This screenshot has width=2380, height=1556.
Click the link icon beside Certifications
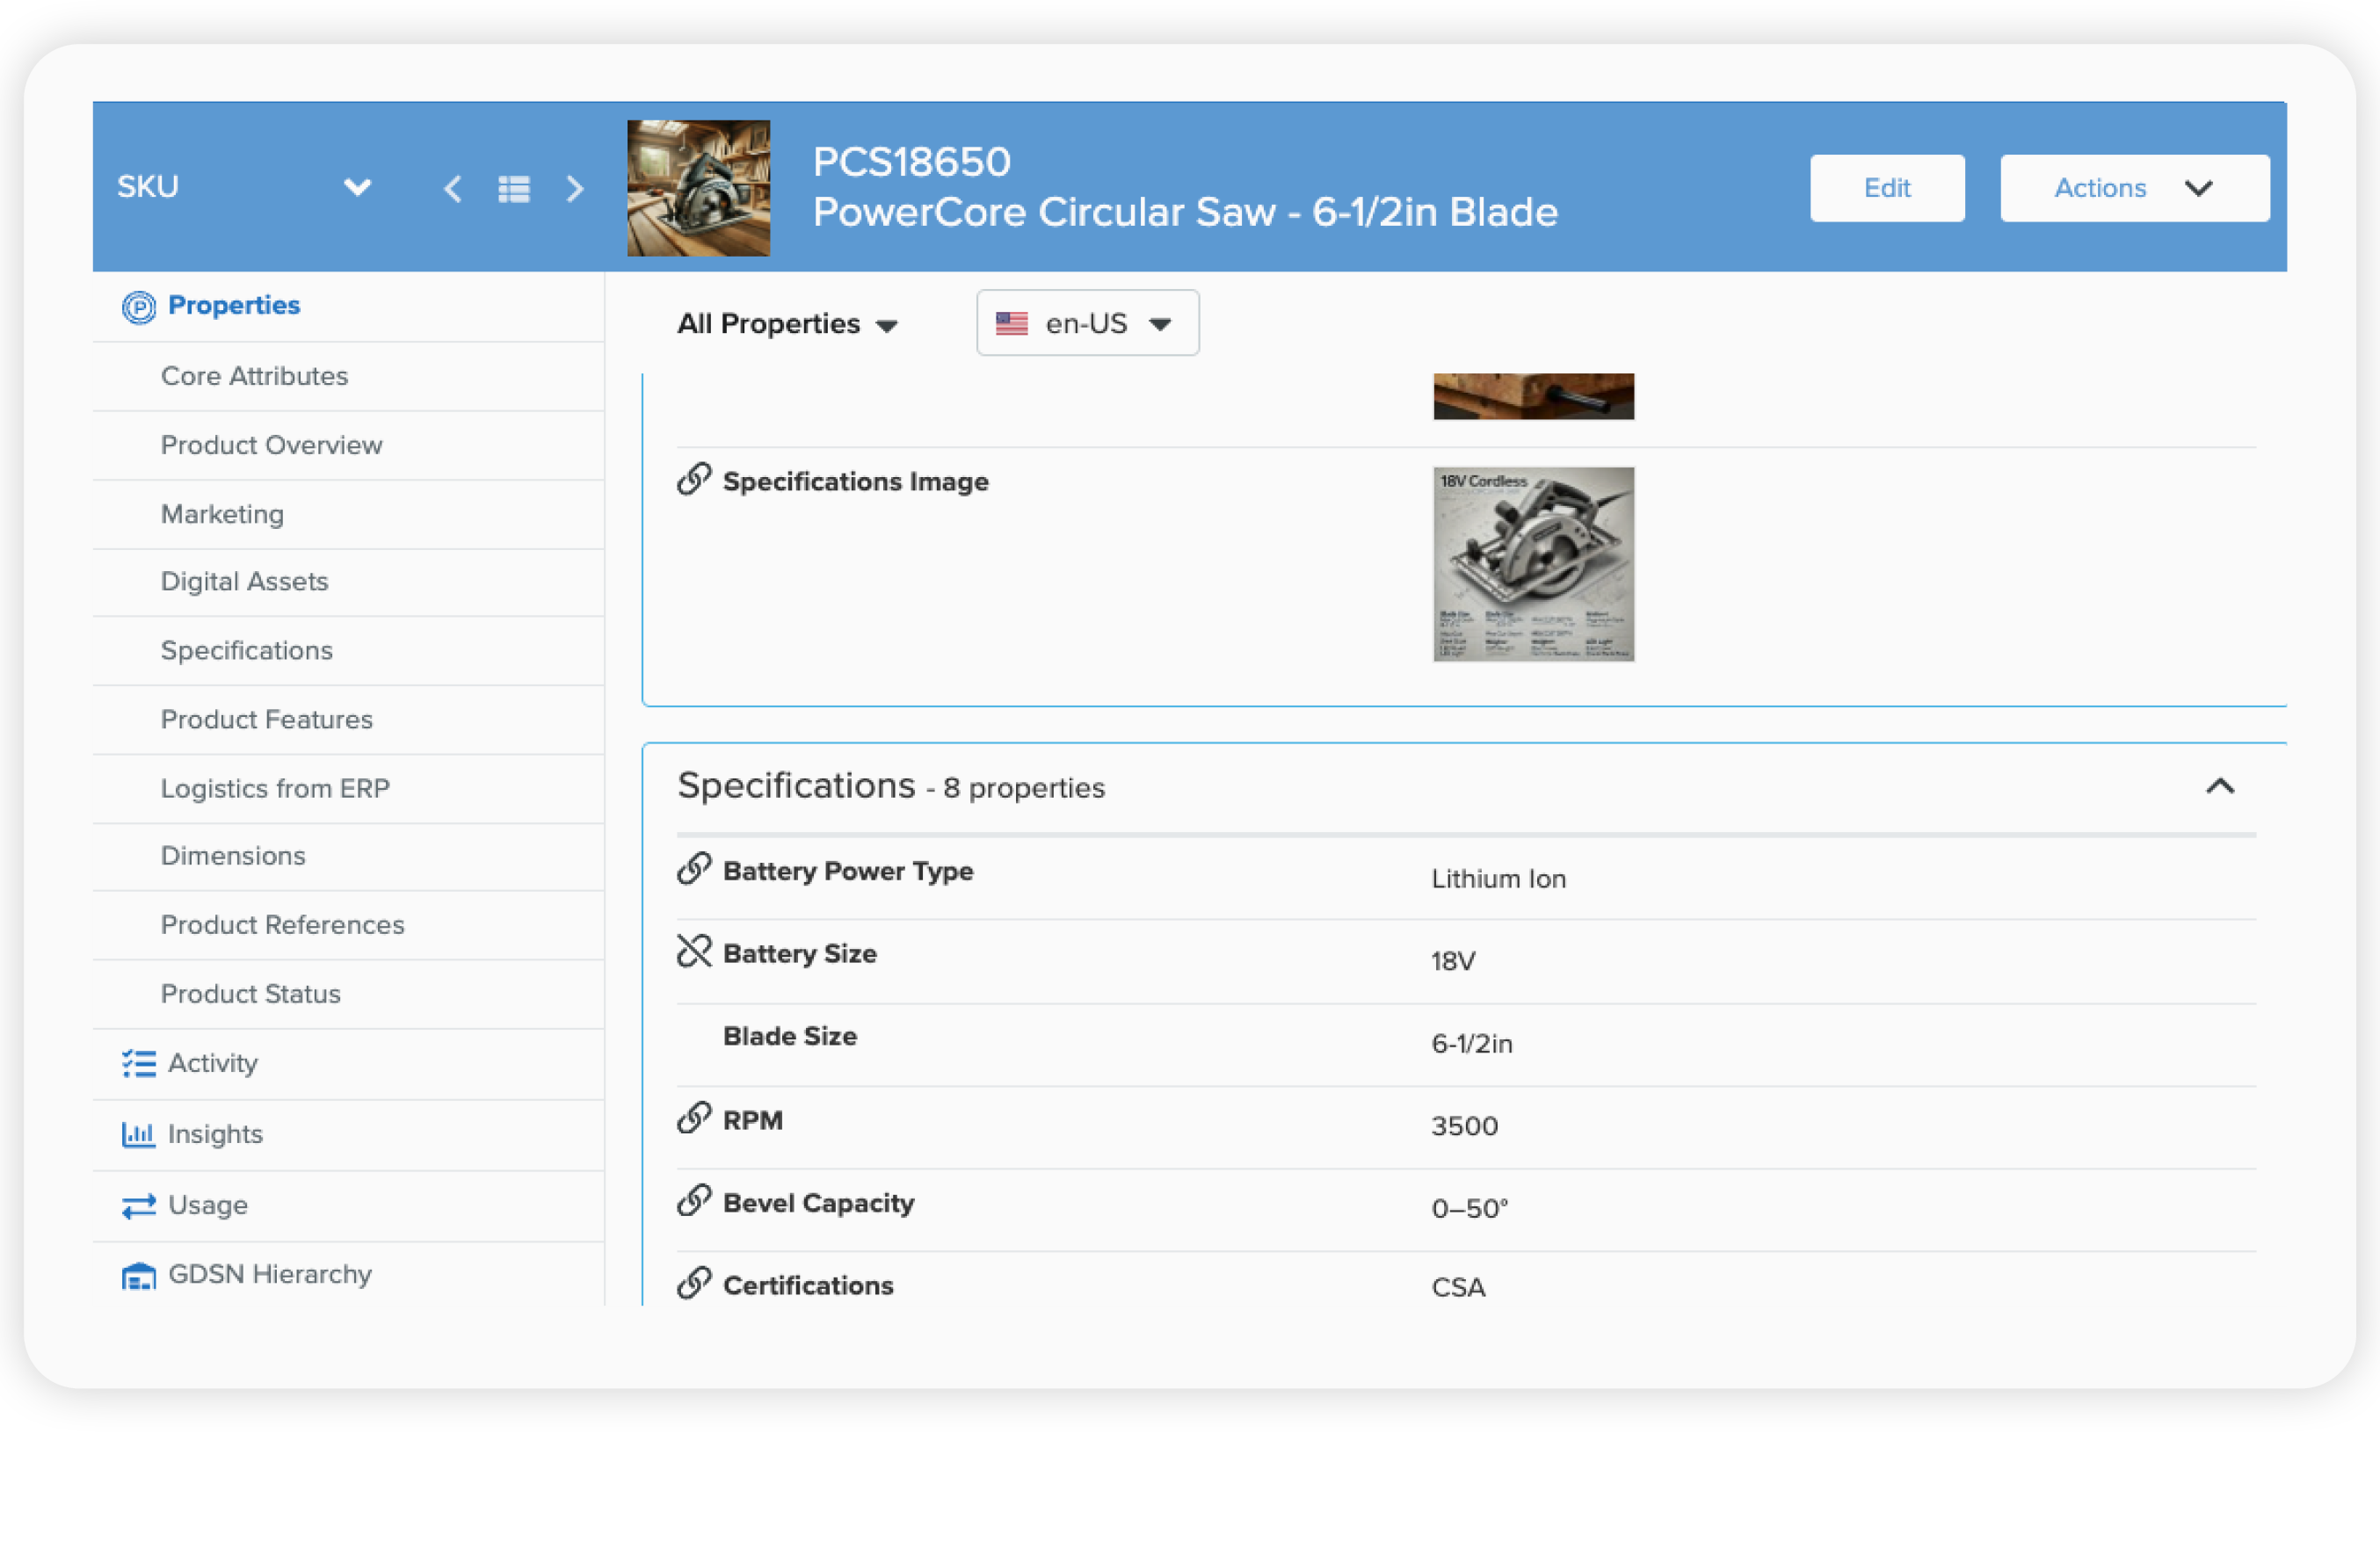pyautogui.click(x=694, y=1283)
